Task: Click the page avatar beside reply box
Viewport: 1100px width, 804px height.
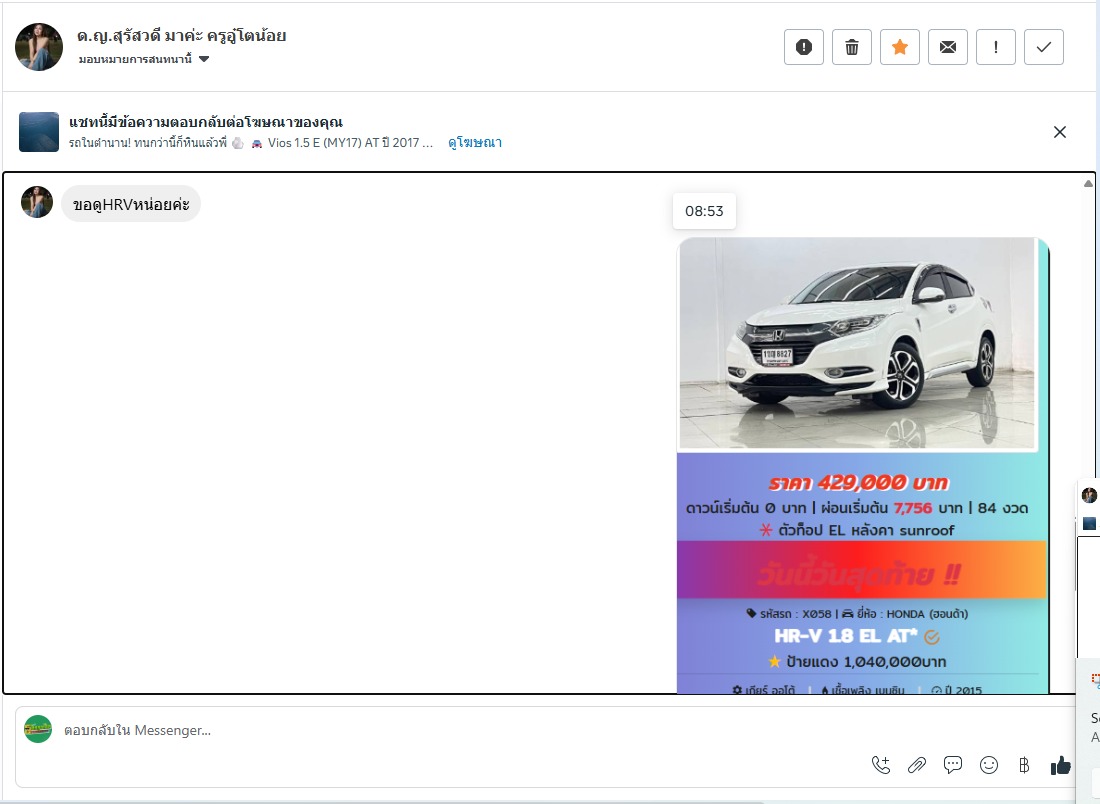Action: pyautogui.click(x=38, y=729)
